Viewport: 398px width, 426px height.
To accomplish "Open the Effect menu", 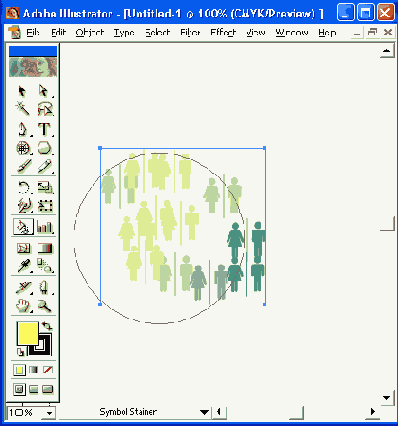I will [x=223, y=33].
